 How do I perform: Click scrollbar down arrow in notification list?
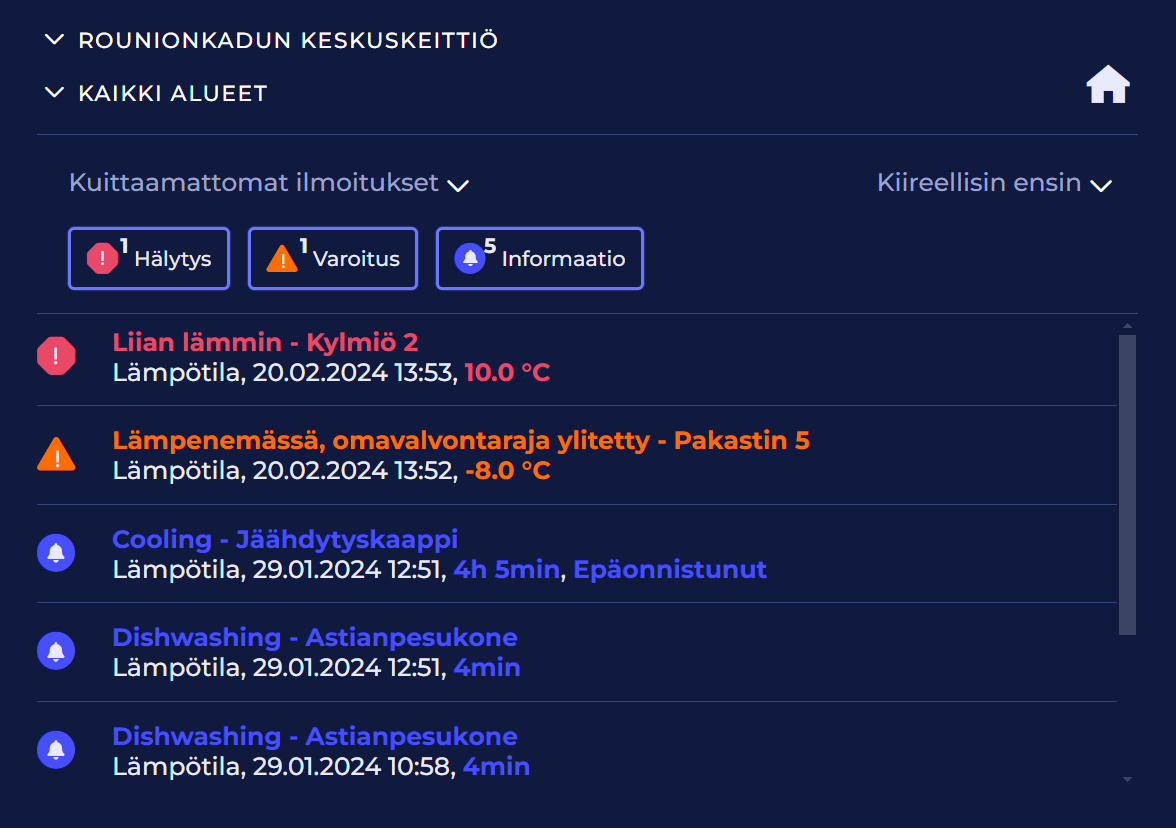click(1127, 779)
